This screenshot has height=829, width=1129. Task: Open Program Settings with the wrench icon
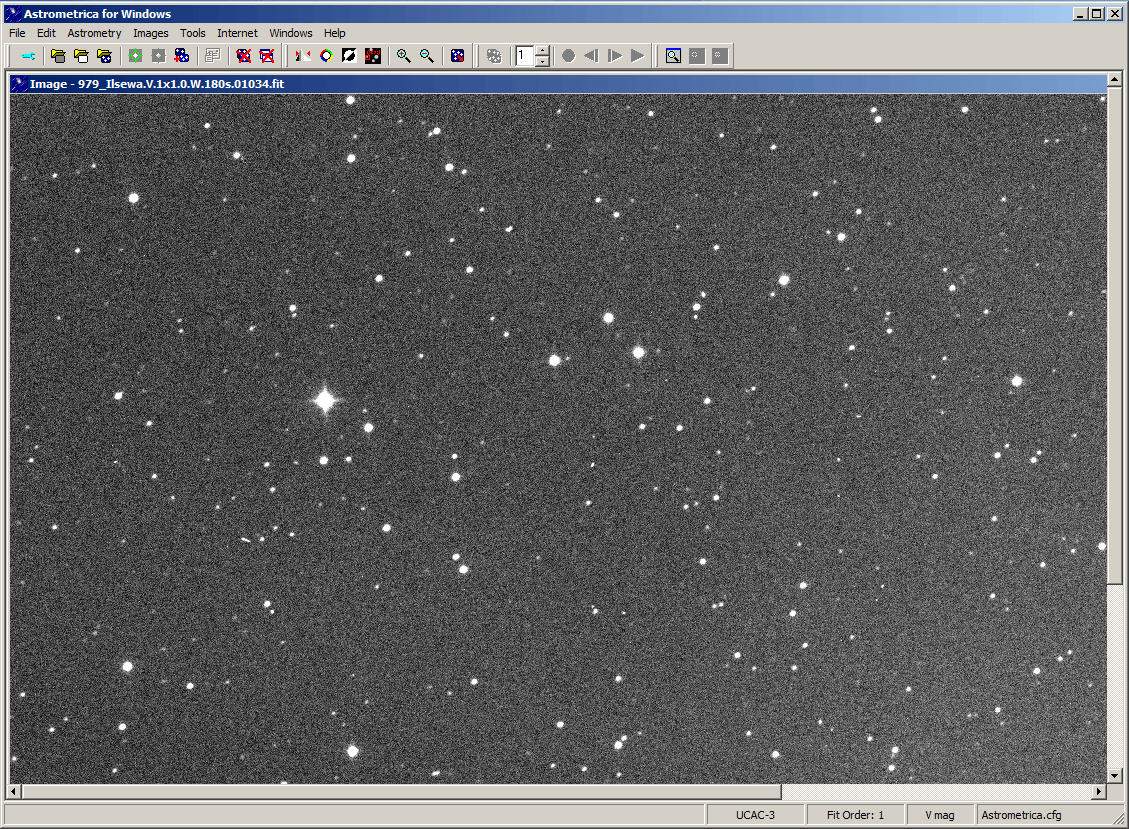pyautogui.click(x=27, y=55)
